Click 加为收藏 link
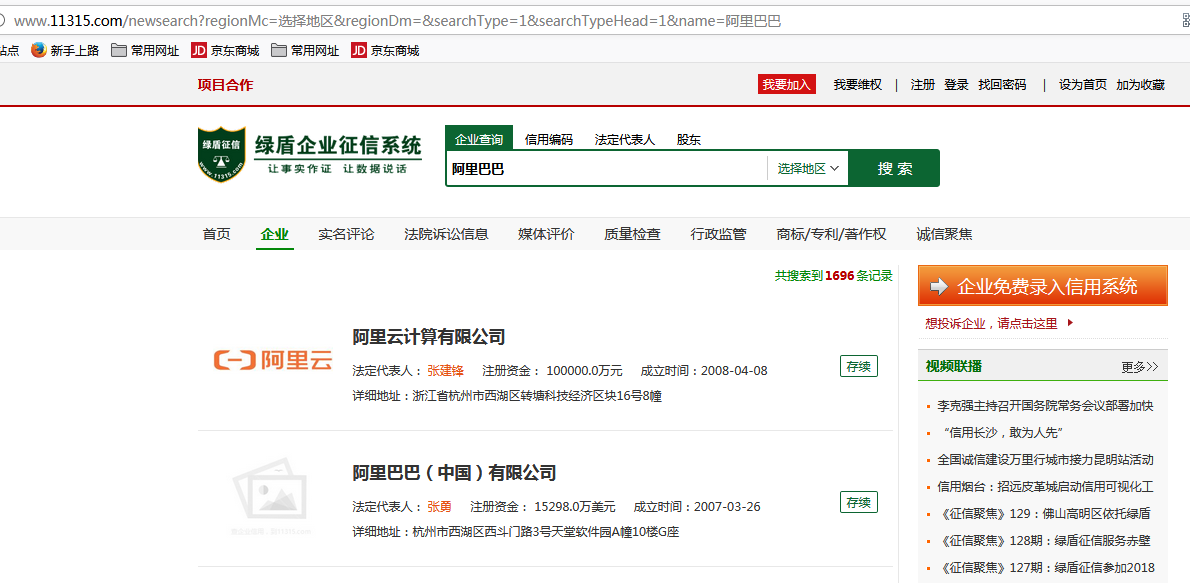1190x583 pixels. pos(1140,85)
